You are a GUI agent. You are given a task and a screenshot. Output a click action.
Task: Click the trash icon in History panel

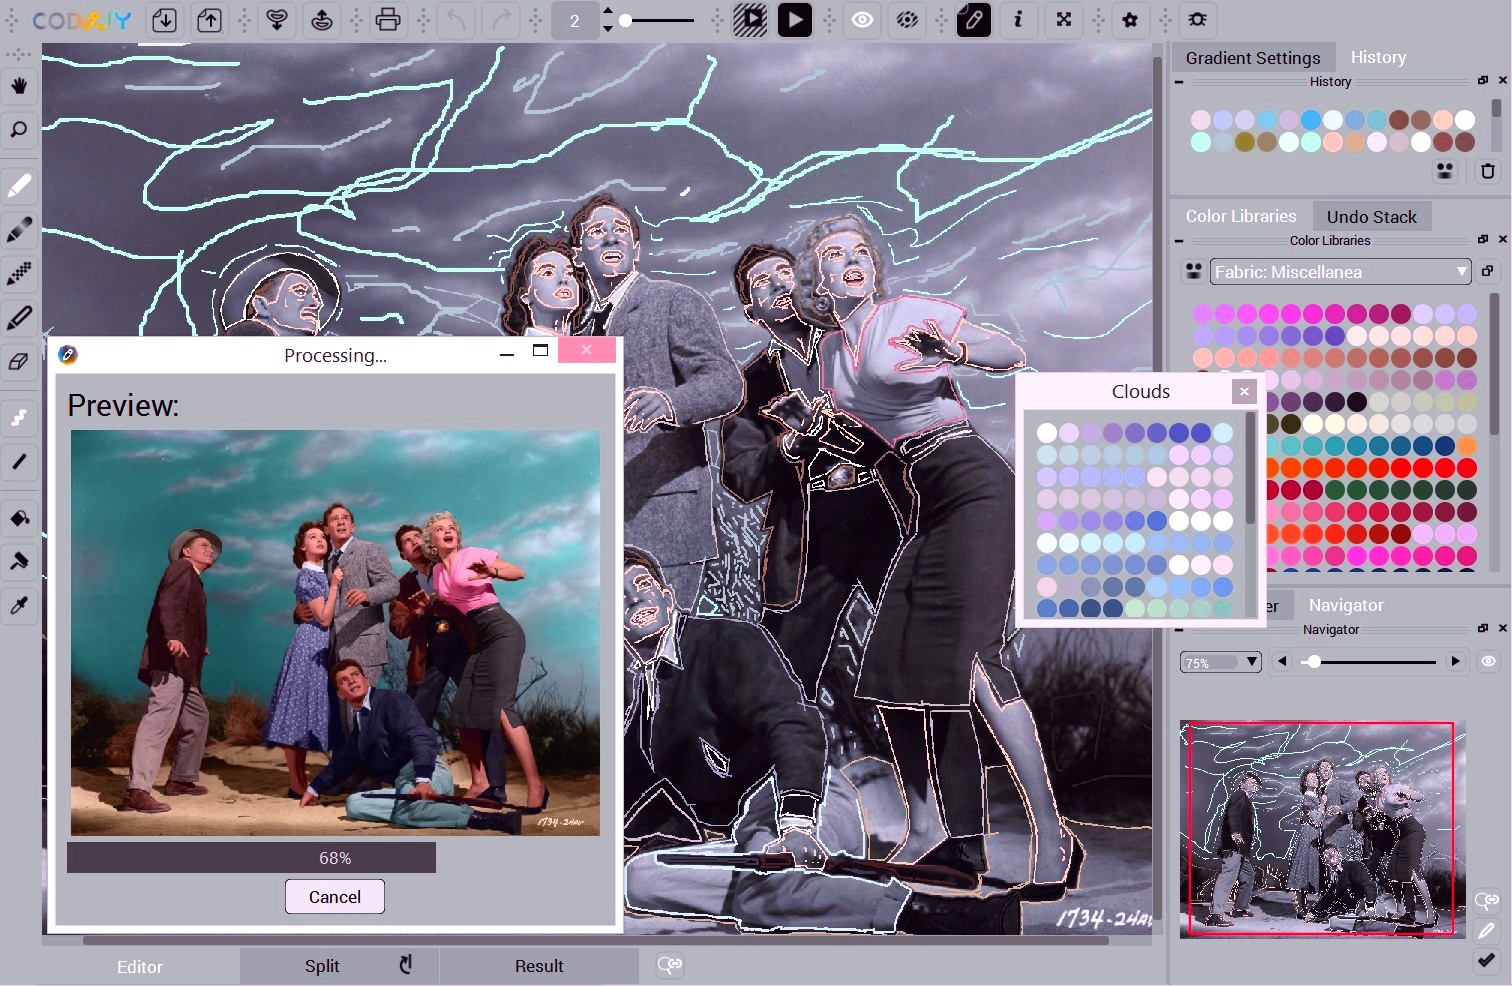(x=1488, y=171)
